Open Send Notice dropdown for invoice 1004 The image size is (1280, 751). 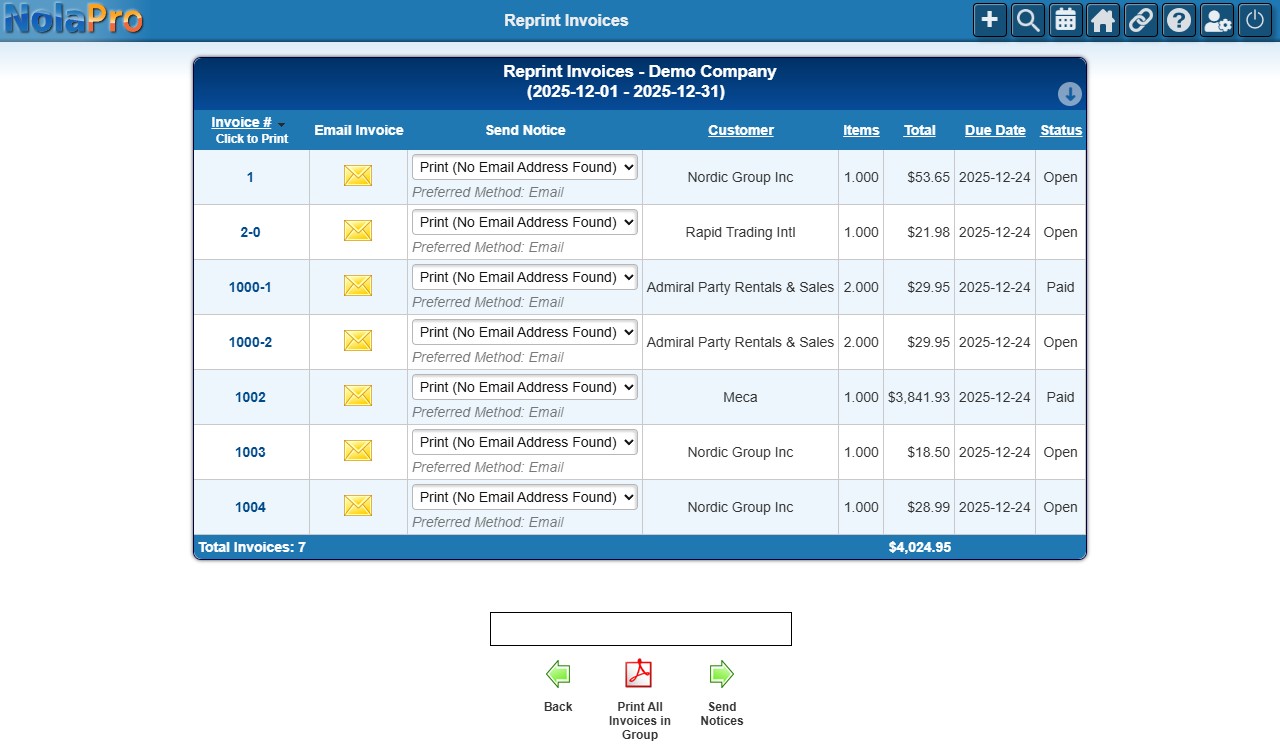(x=525, y=497)
